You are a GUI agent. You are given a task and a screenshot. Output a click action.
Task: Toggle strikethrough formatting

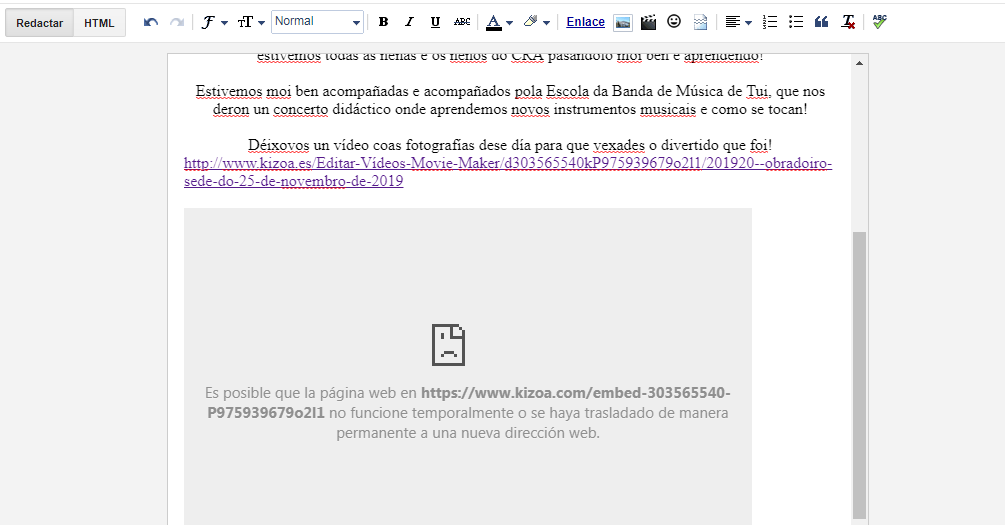pos(461,22)
